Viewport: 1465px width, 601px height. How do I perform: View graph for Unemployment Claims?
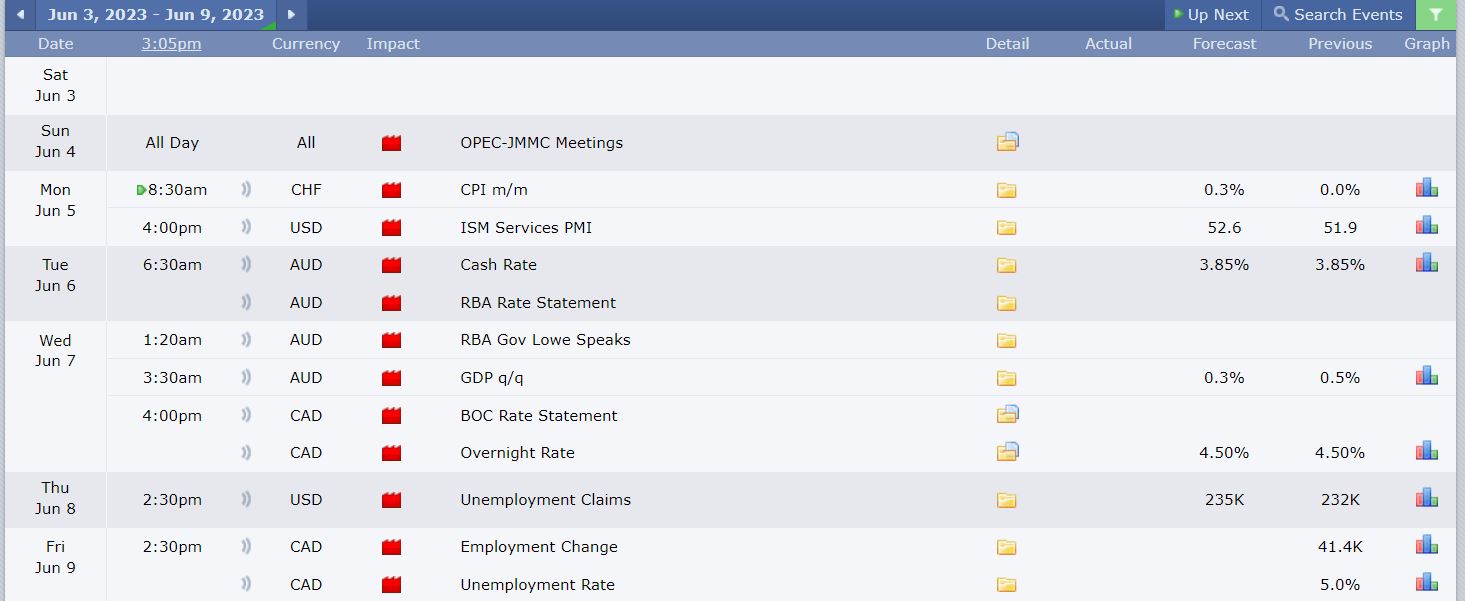click(1426, 498)
